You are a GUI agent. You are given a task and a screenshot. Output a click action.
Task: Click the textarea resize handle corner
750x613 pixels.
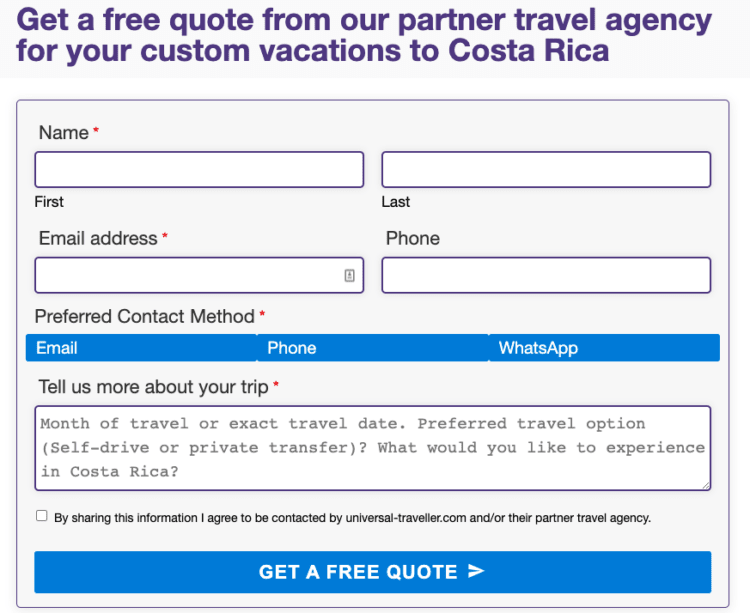tap(706, 485)
